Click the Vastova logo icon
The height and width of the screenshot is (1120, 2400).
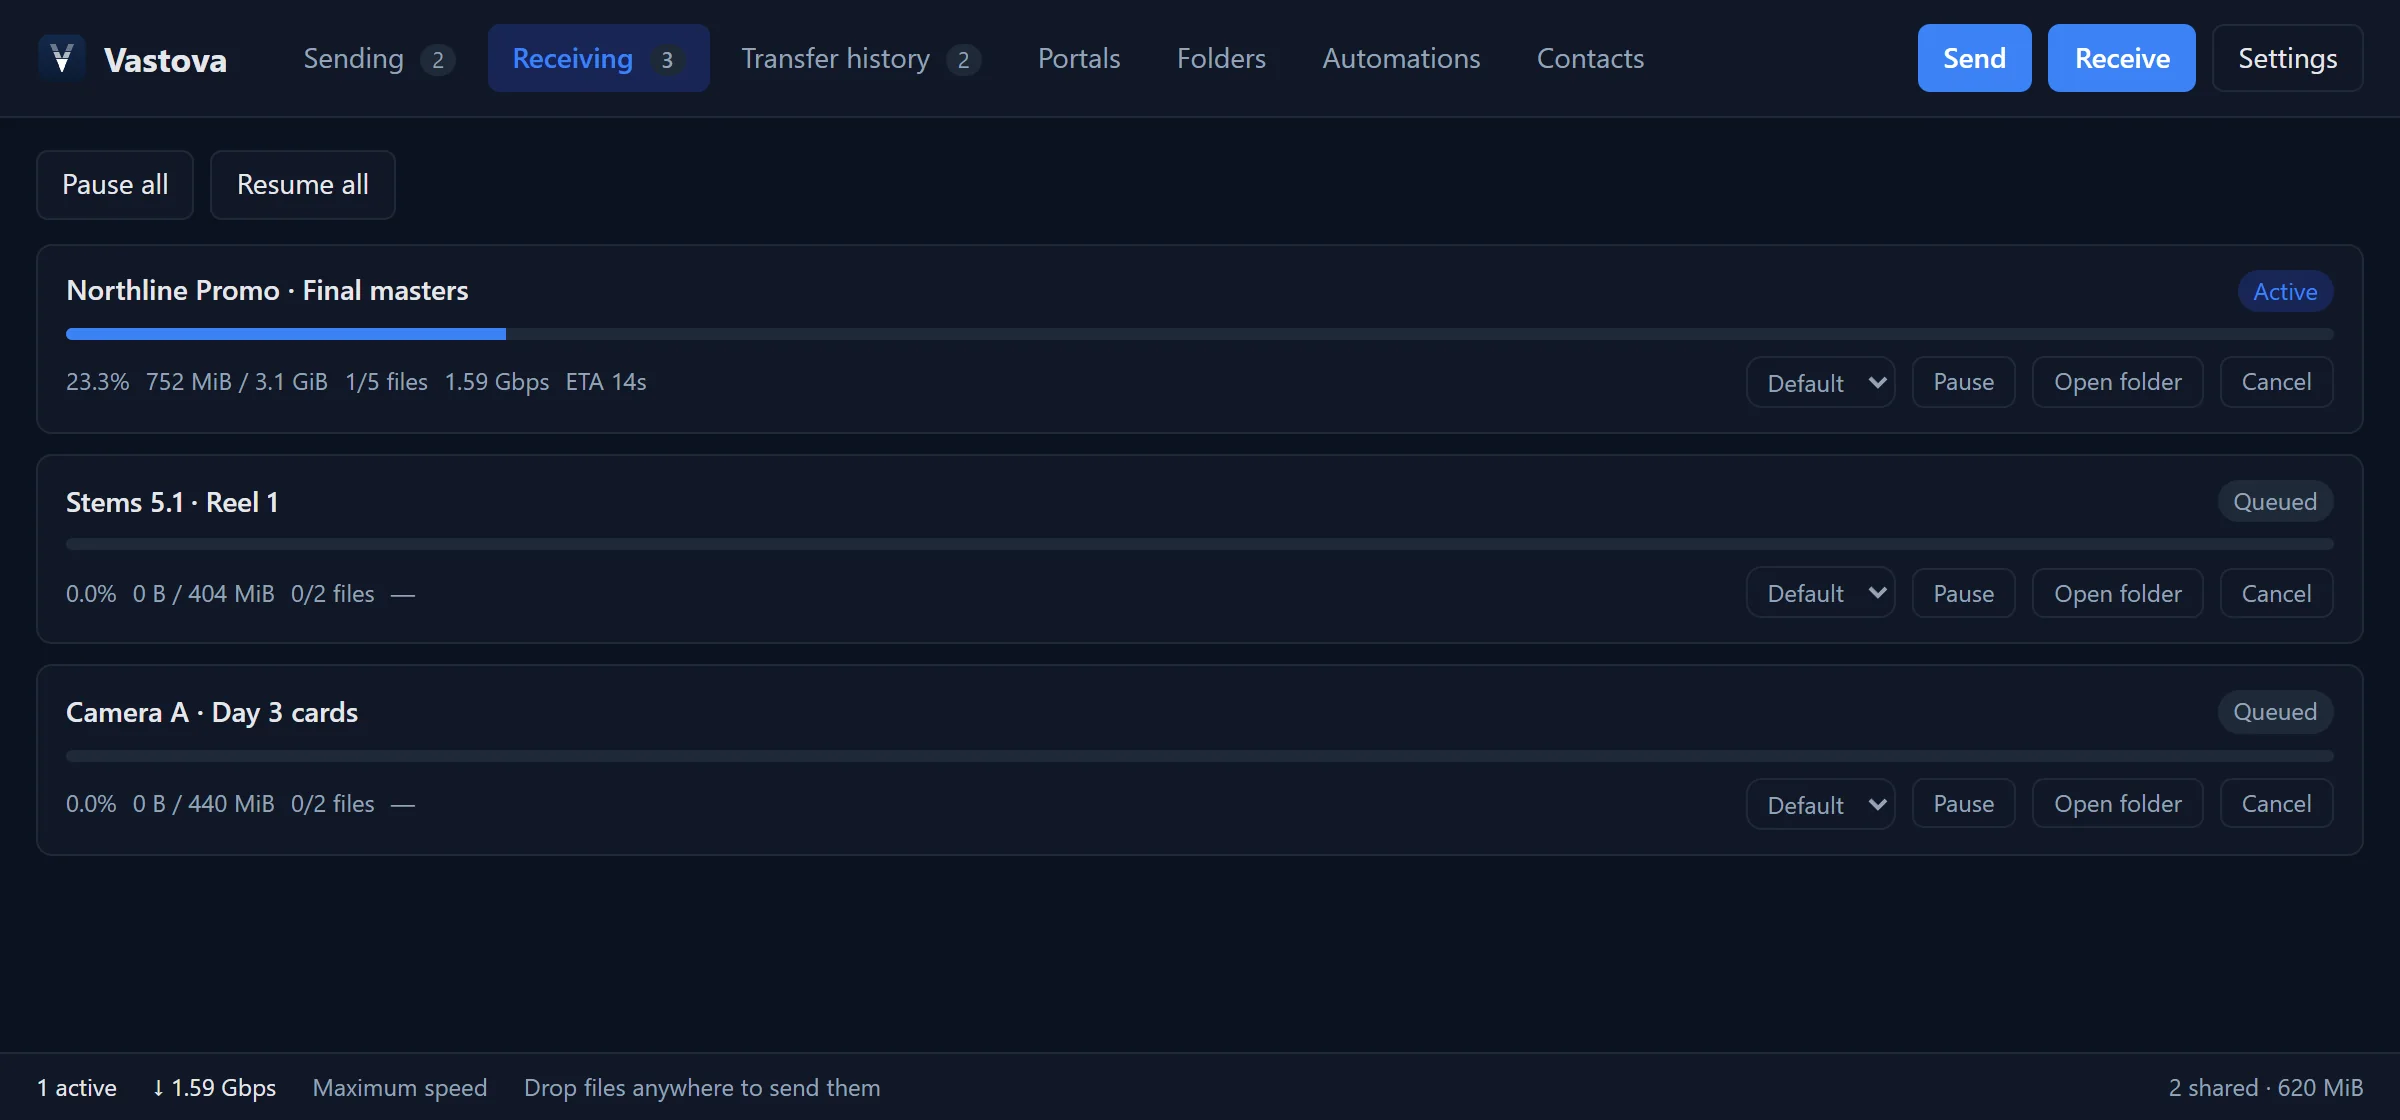(61, 58)
